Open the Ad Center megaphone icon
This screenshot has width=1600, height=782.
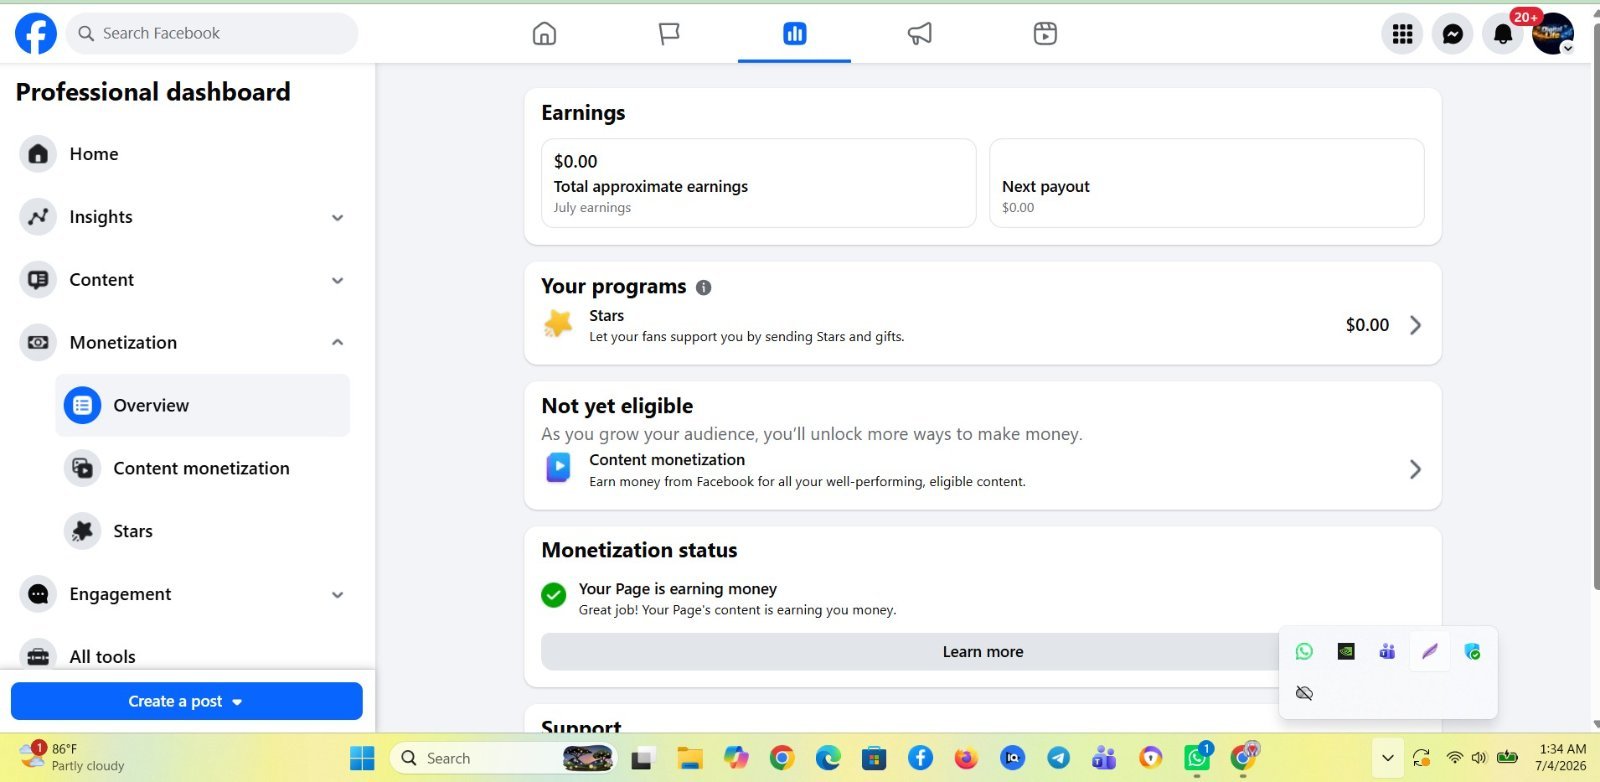click(920, 34)
